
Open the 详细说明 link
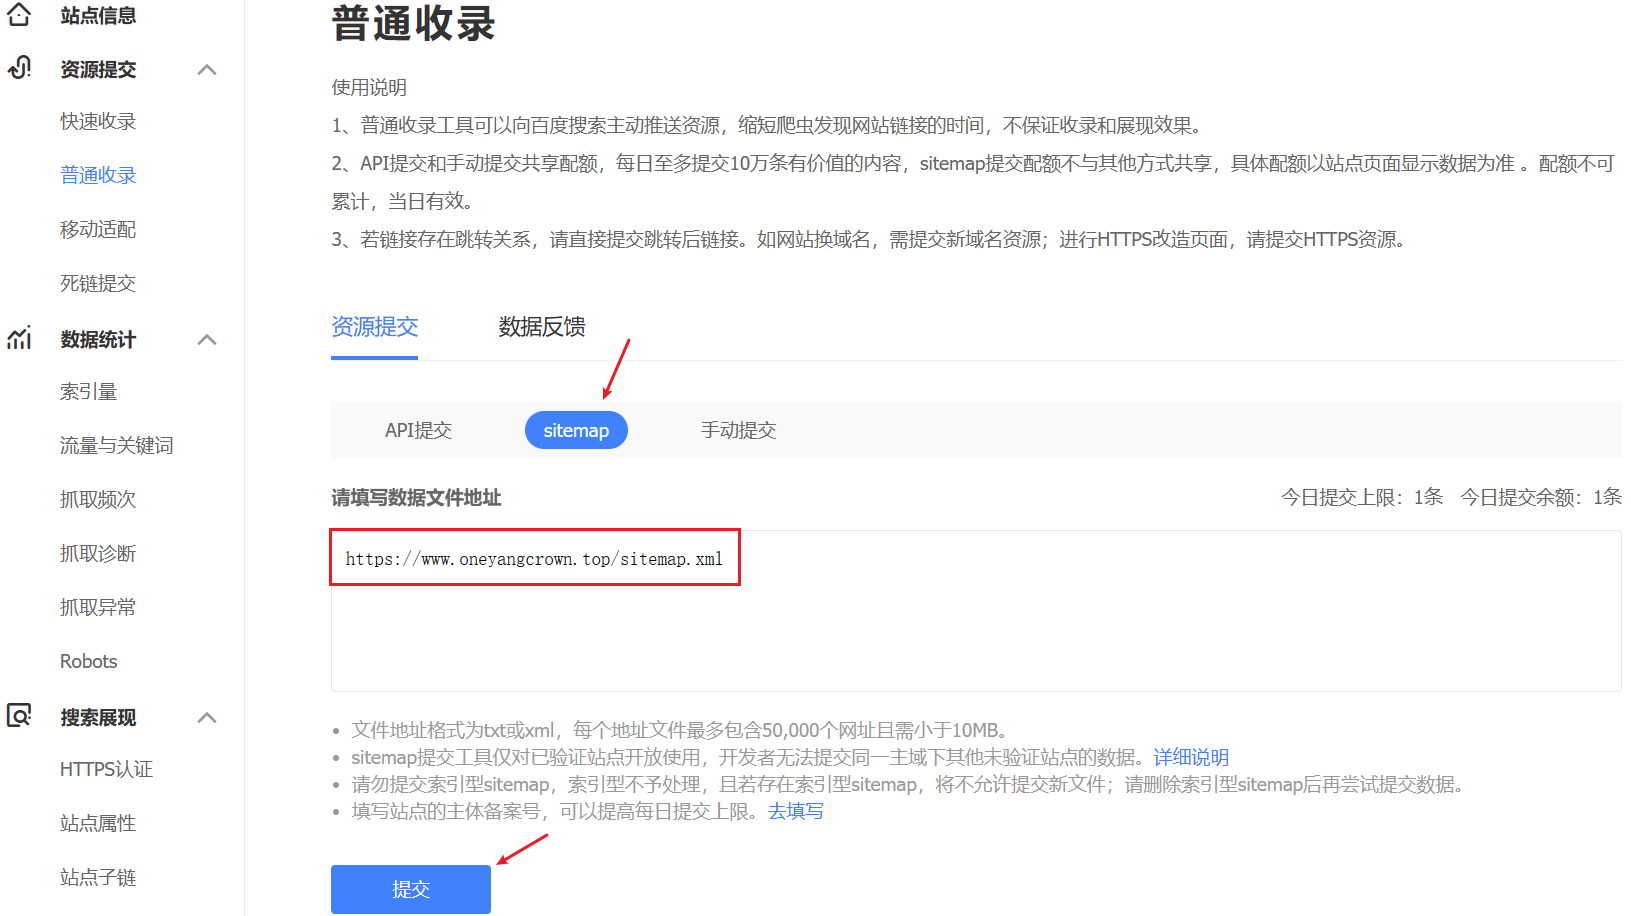point(1190,757)
